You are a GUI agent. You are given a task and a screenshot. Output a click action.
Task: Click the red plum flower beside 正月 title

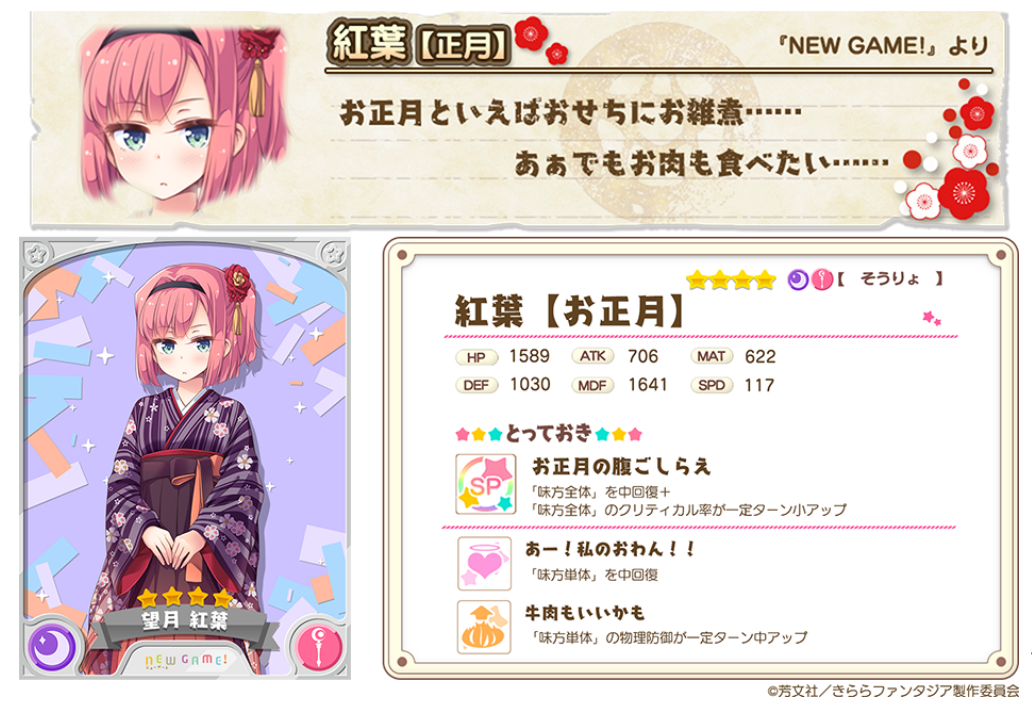tap(530, 34)
